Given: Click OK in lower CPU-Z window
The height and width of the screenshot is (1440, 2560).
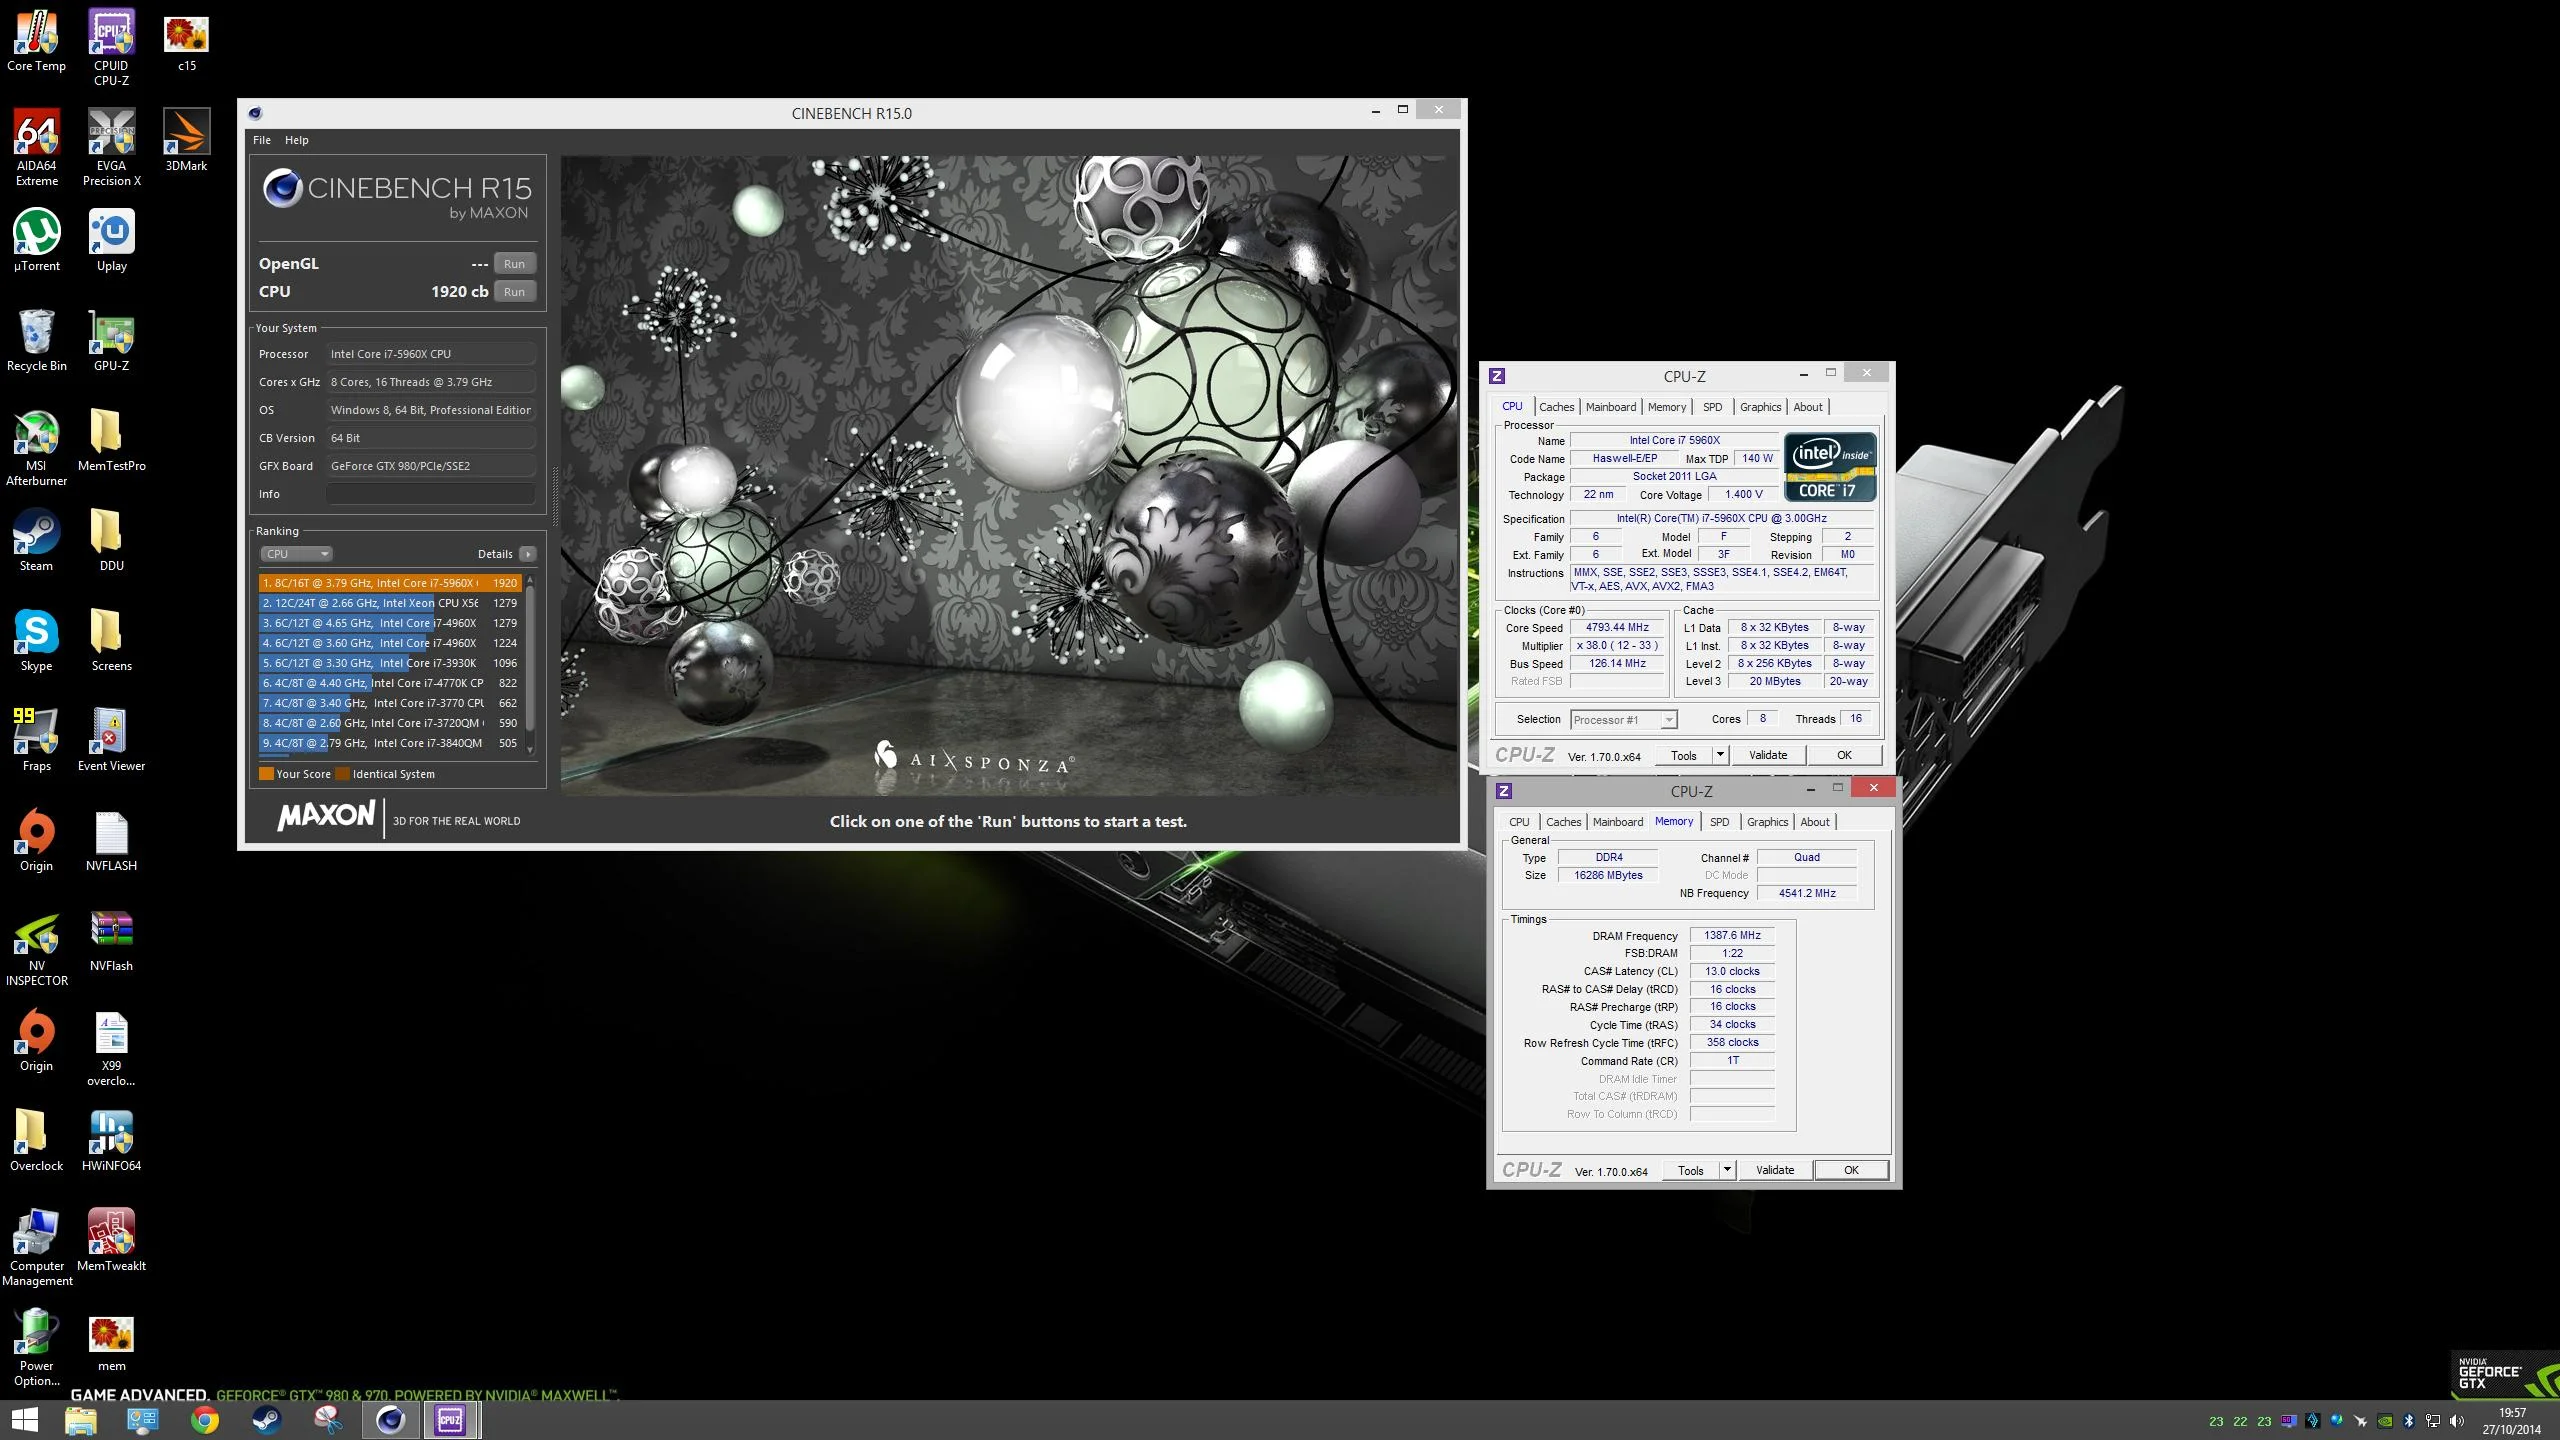Looking at the screenshot, I should 1851,1170.
